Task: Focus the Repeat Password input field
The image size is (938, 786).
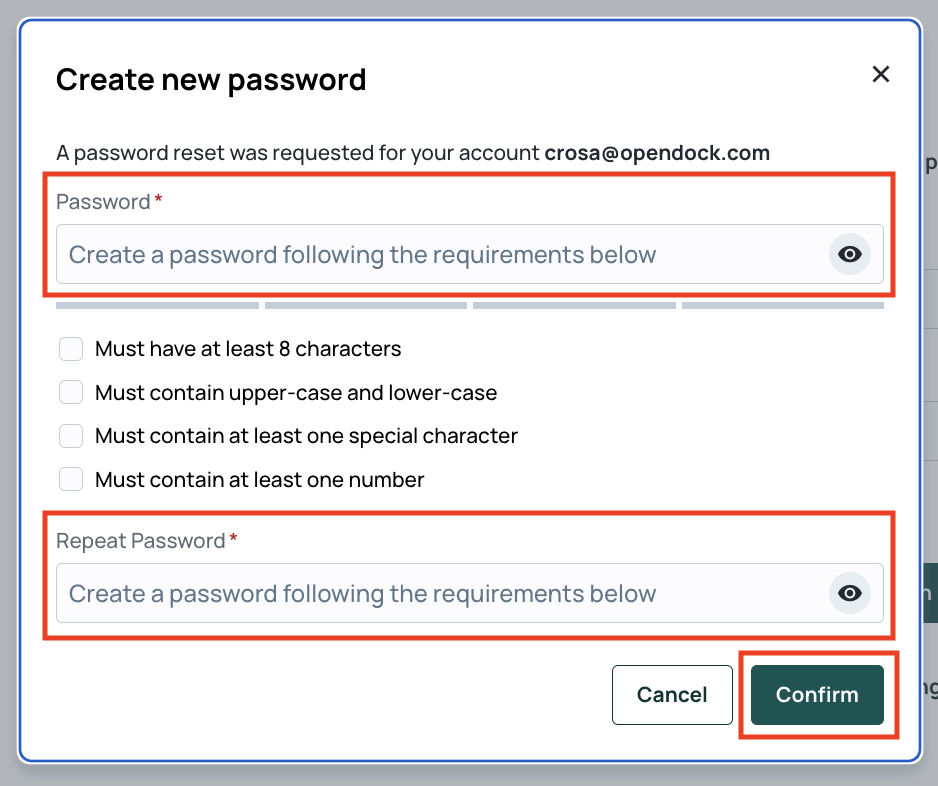Action: (470, 593)
